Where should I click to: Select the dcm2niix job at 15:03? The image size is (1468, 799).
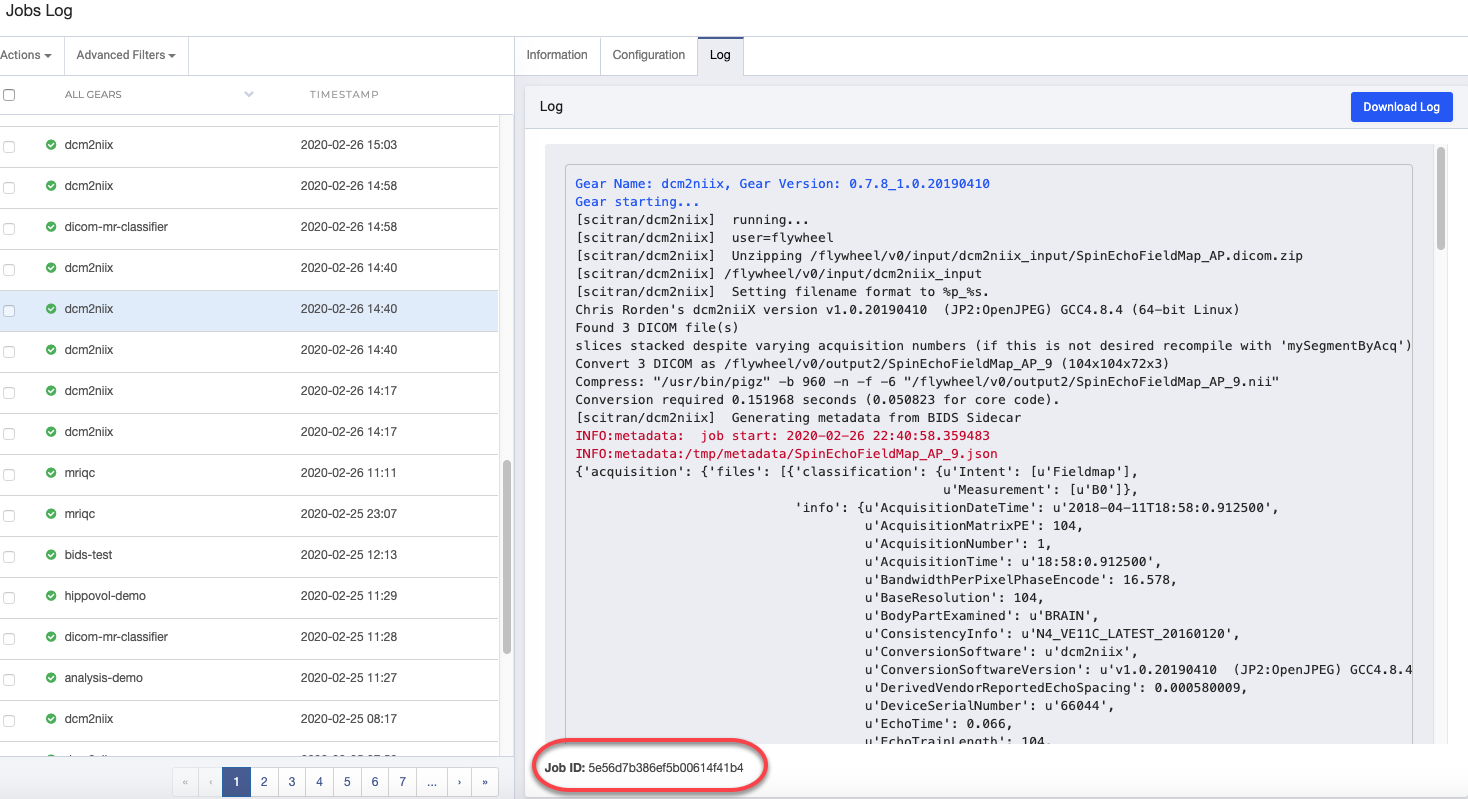point(249,145)
